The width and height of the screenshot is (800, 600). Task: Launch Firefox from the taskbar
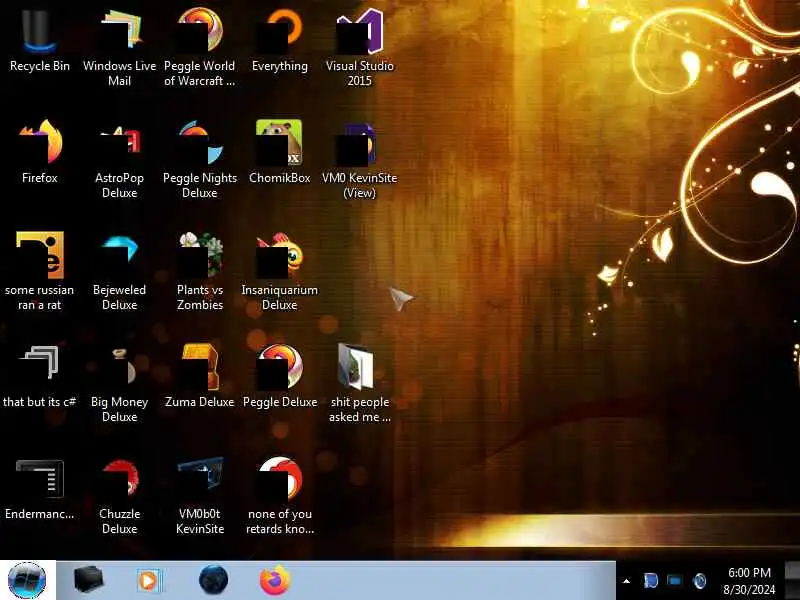[x=275, y=580]
